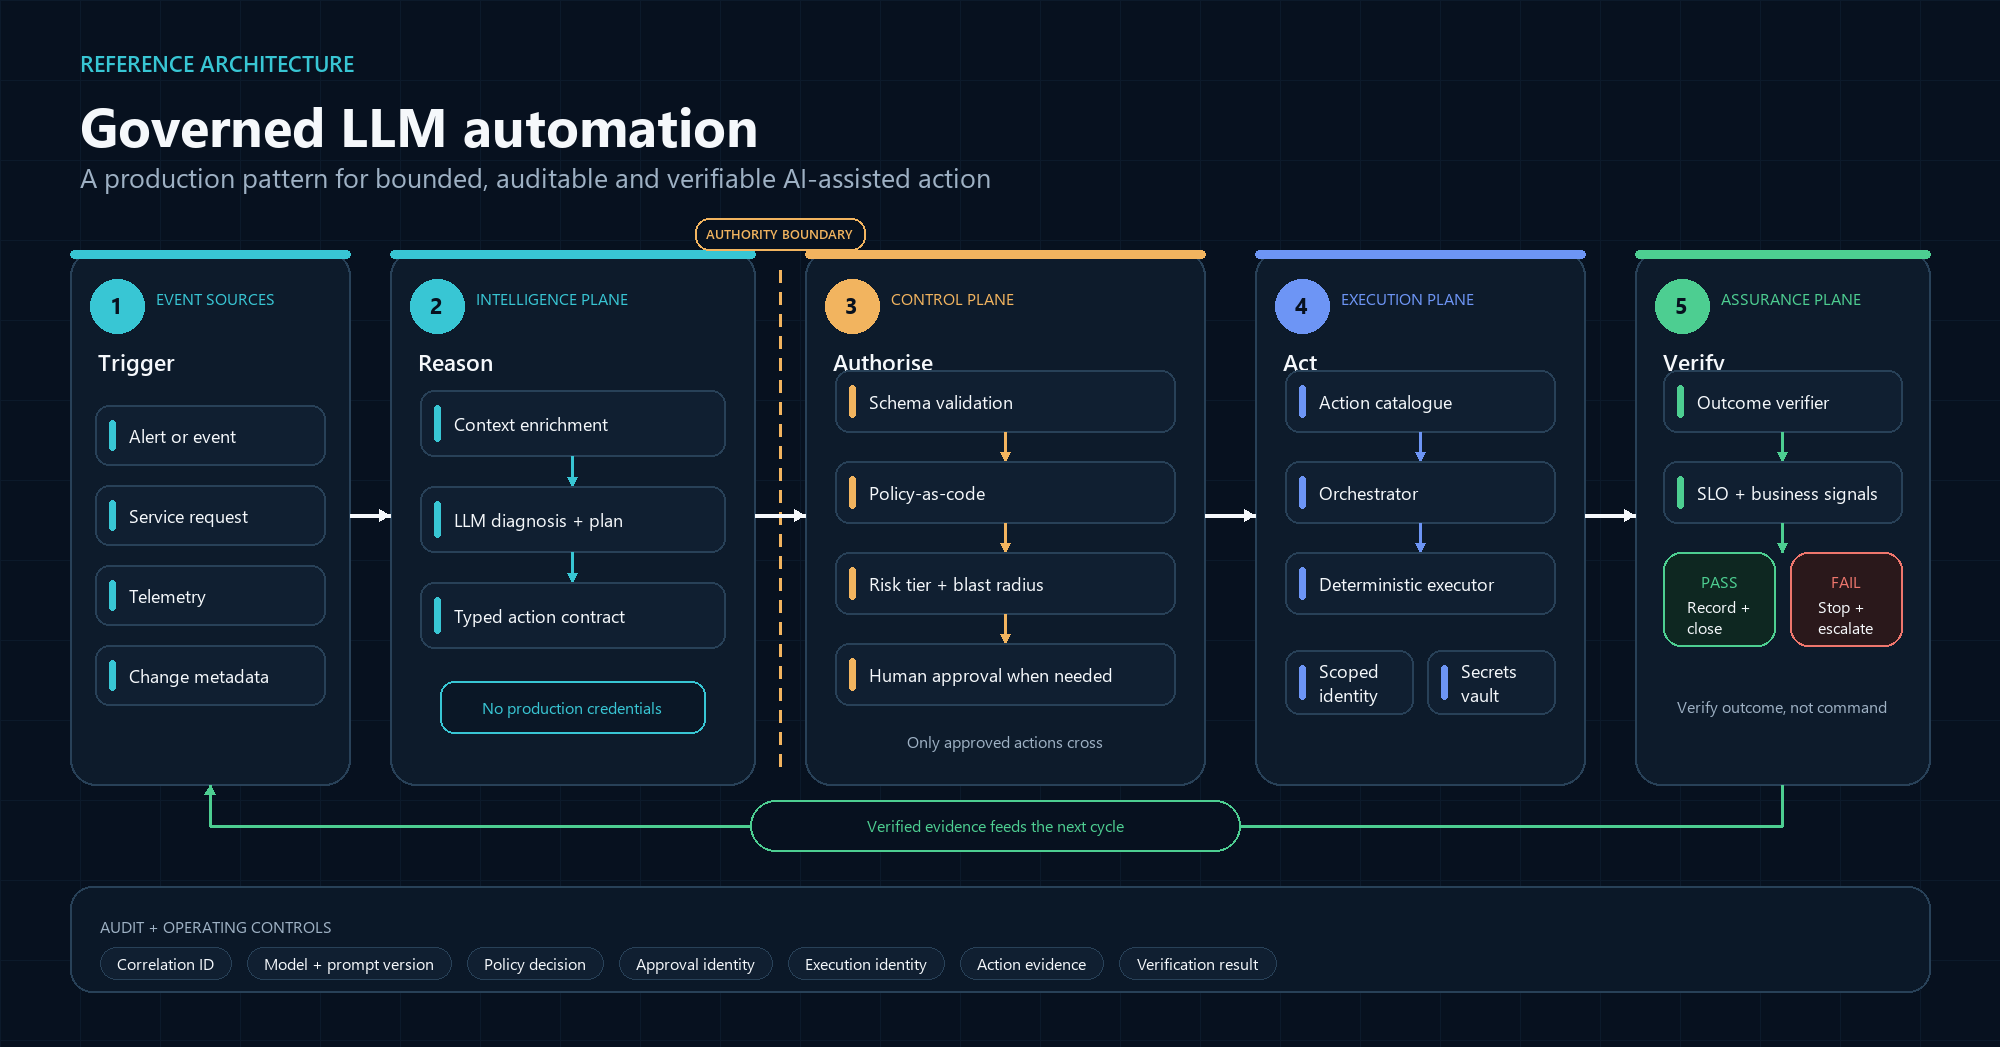The image size is (2000, 1047).
Task: Click the Model + prompt version chip
Action: (x=349, y=964)
